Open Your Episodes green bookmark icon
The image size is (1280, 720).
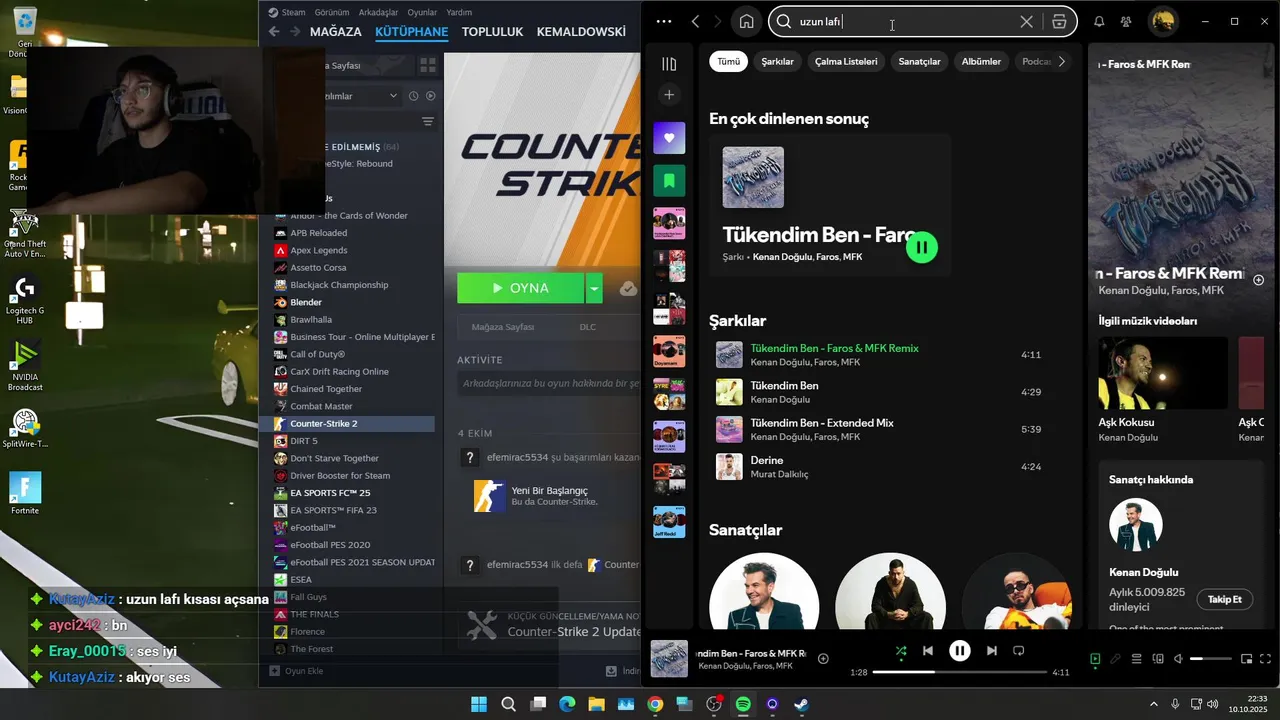click(669, 181)
